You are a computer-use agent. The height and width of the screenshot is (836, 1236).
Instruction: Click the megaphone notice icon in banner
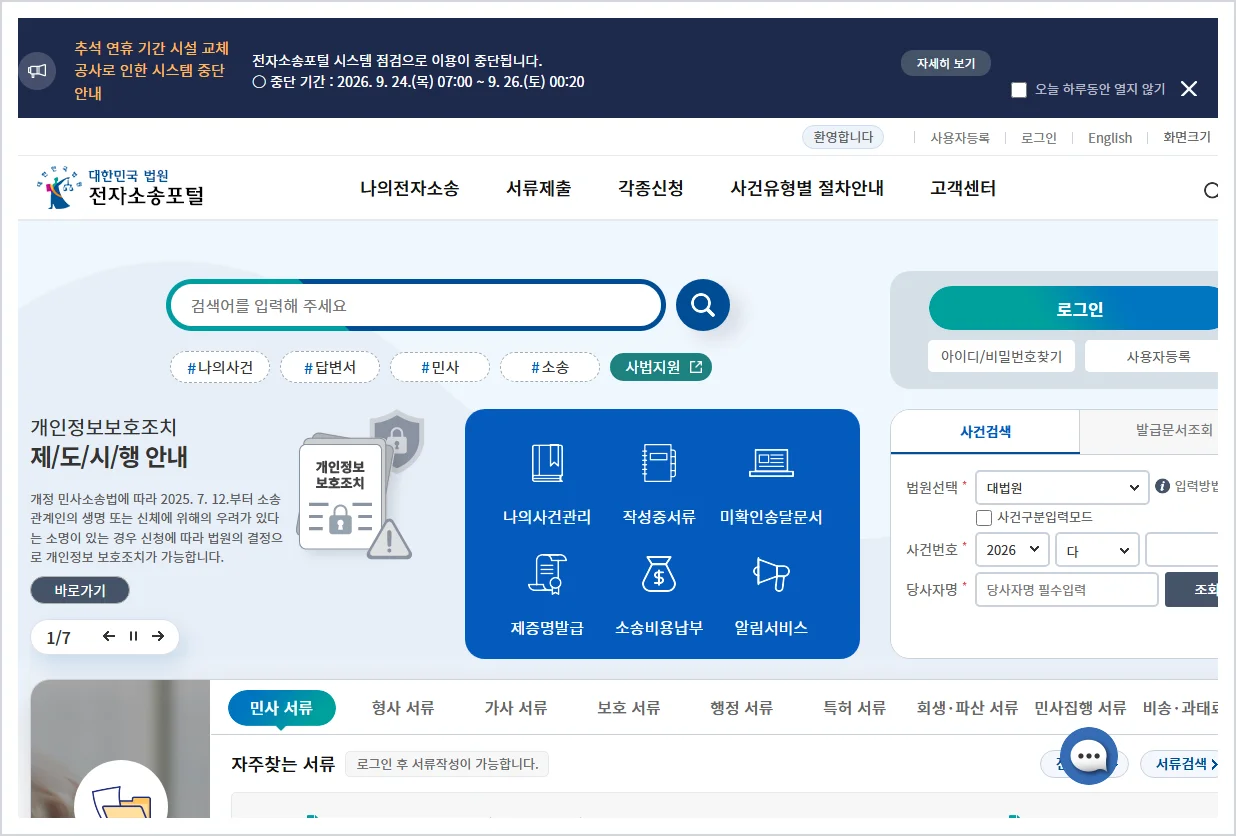[x=37, y=71]
